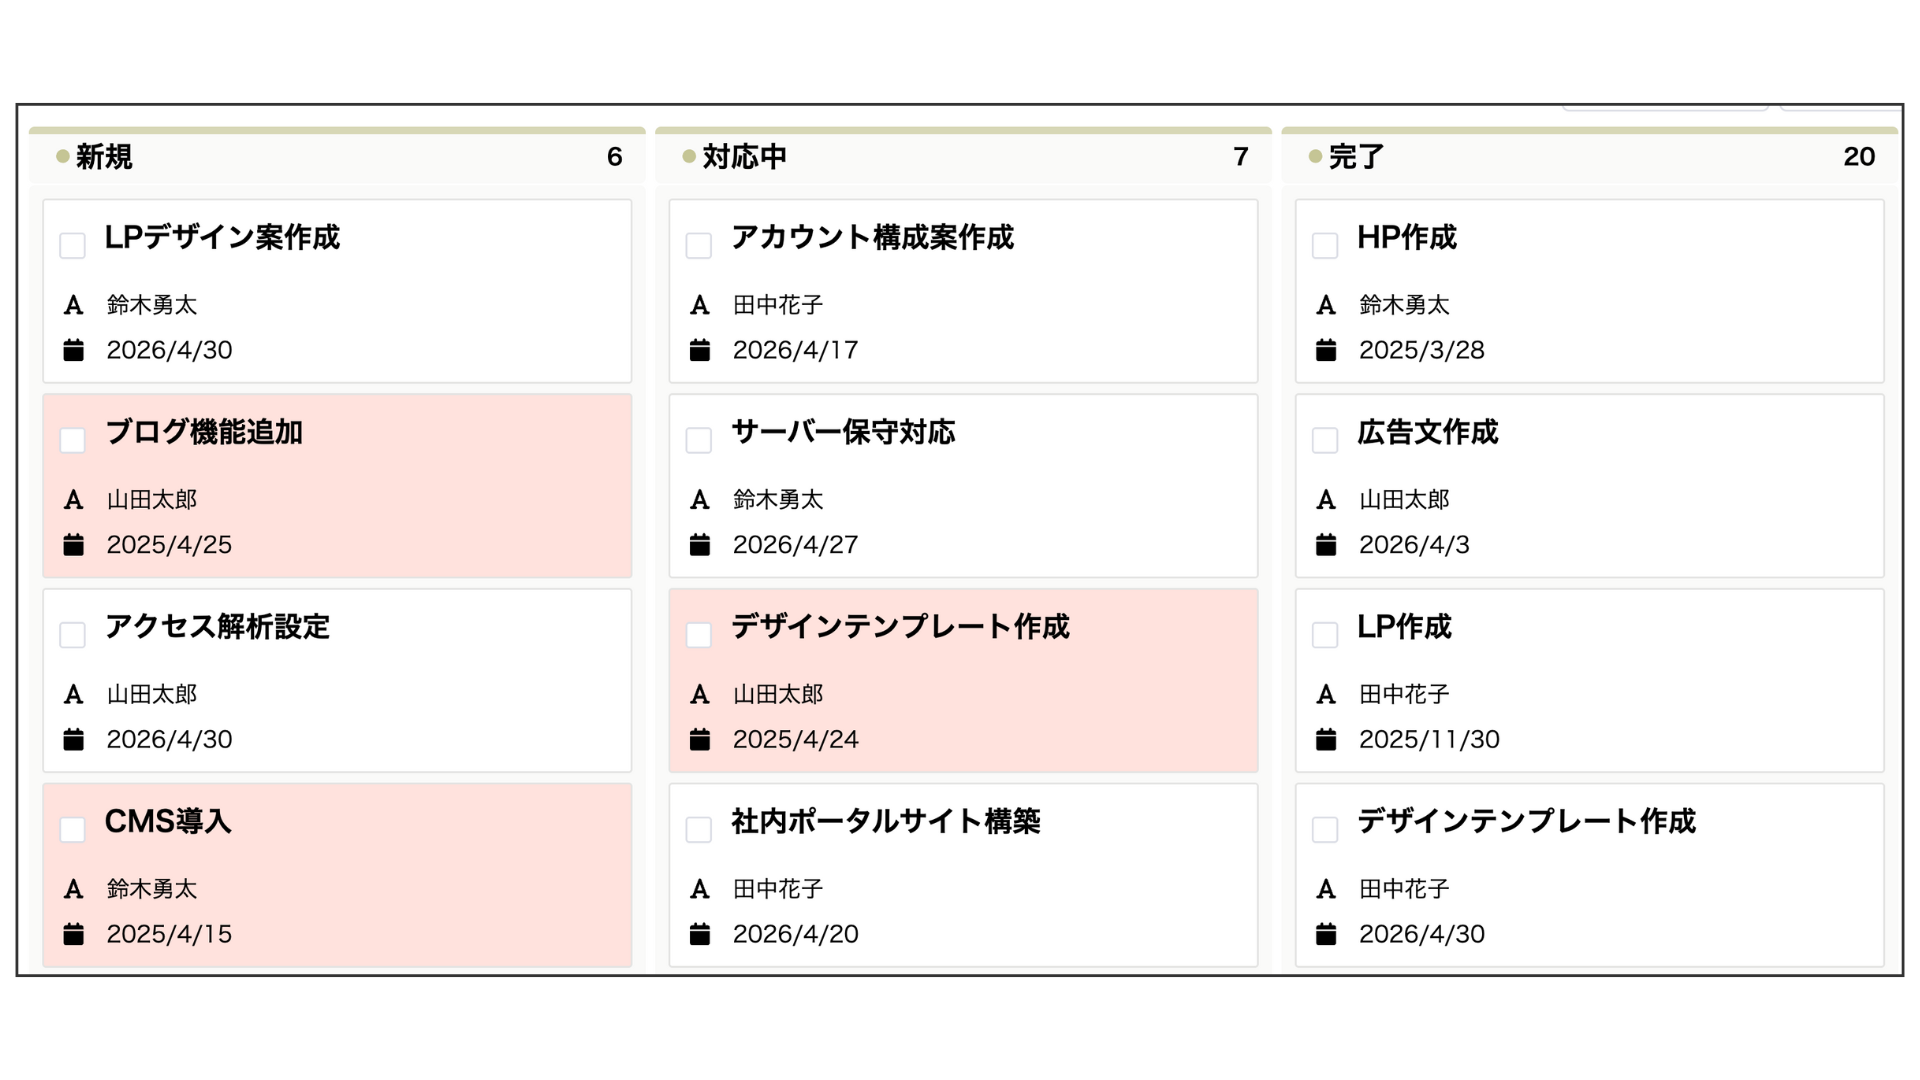
Task: Click calendar icon on CMS導入 card
Action: click(73, 934)
